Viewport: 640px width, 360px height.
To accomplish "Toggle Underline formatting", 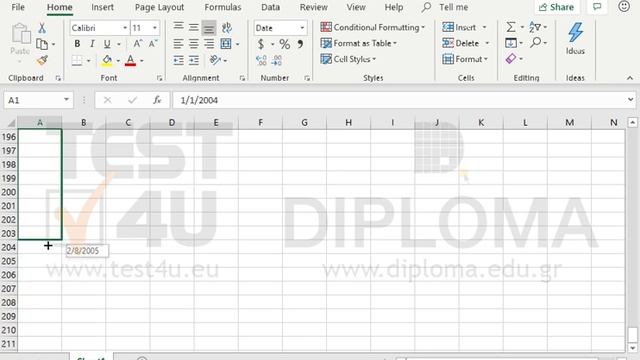I will pyautogui.click(x=107, y=44).
